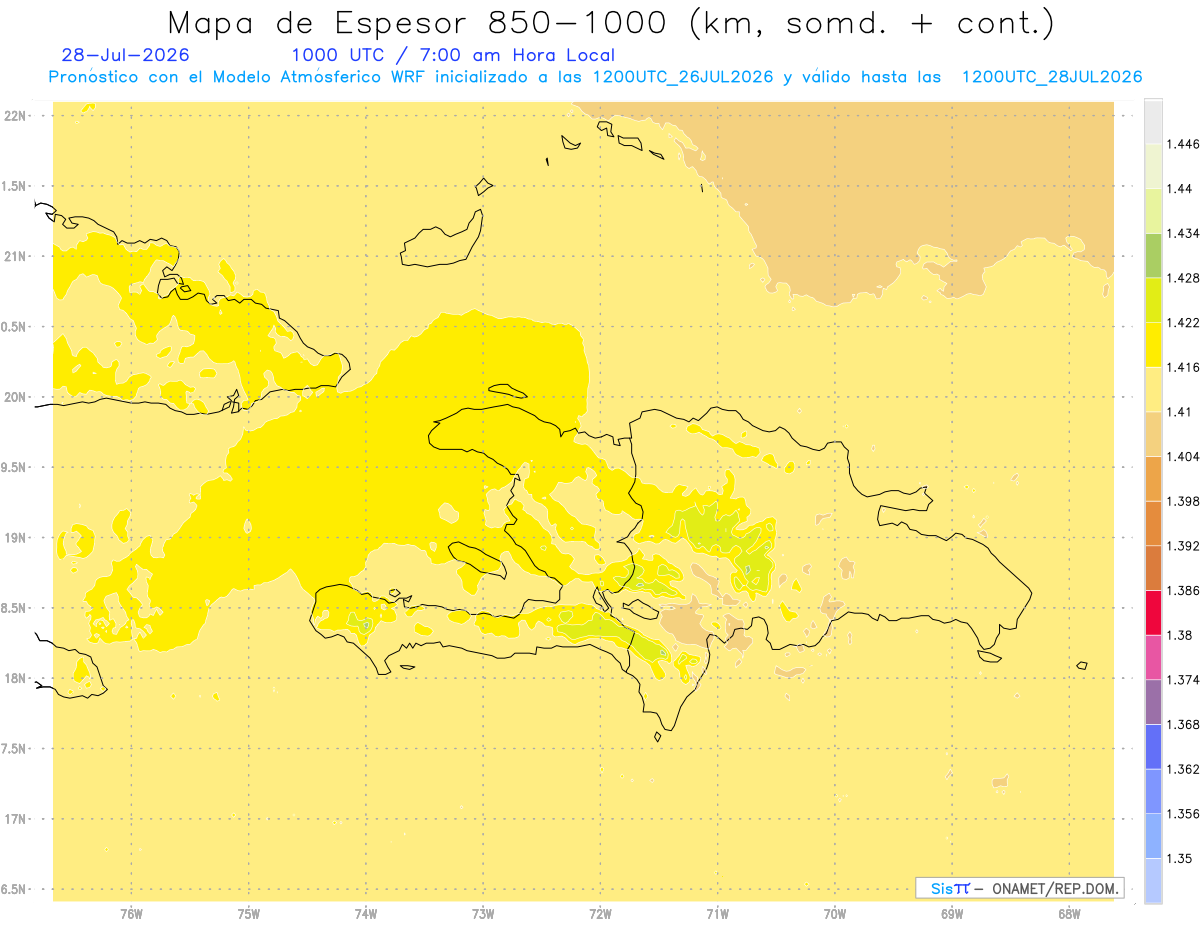Click the 76W longitude label
1200x927 pixels.
pos(131,913)
